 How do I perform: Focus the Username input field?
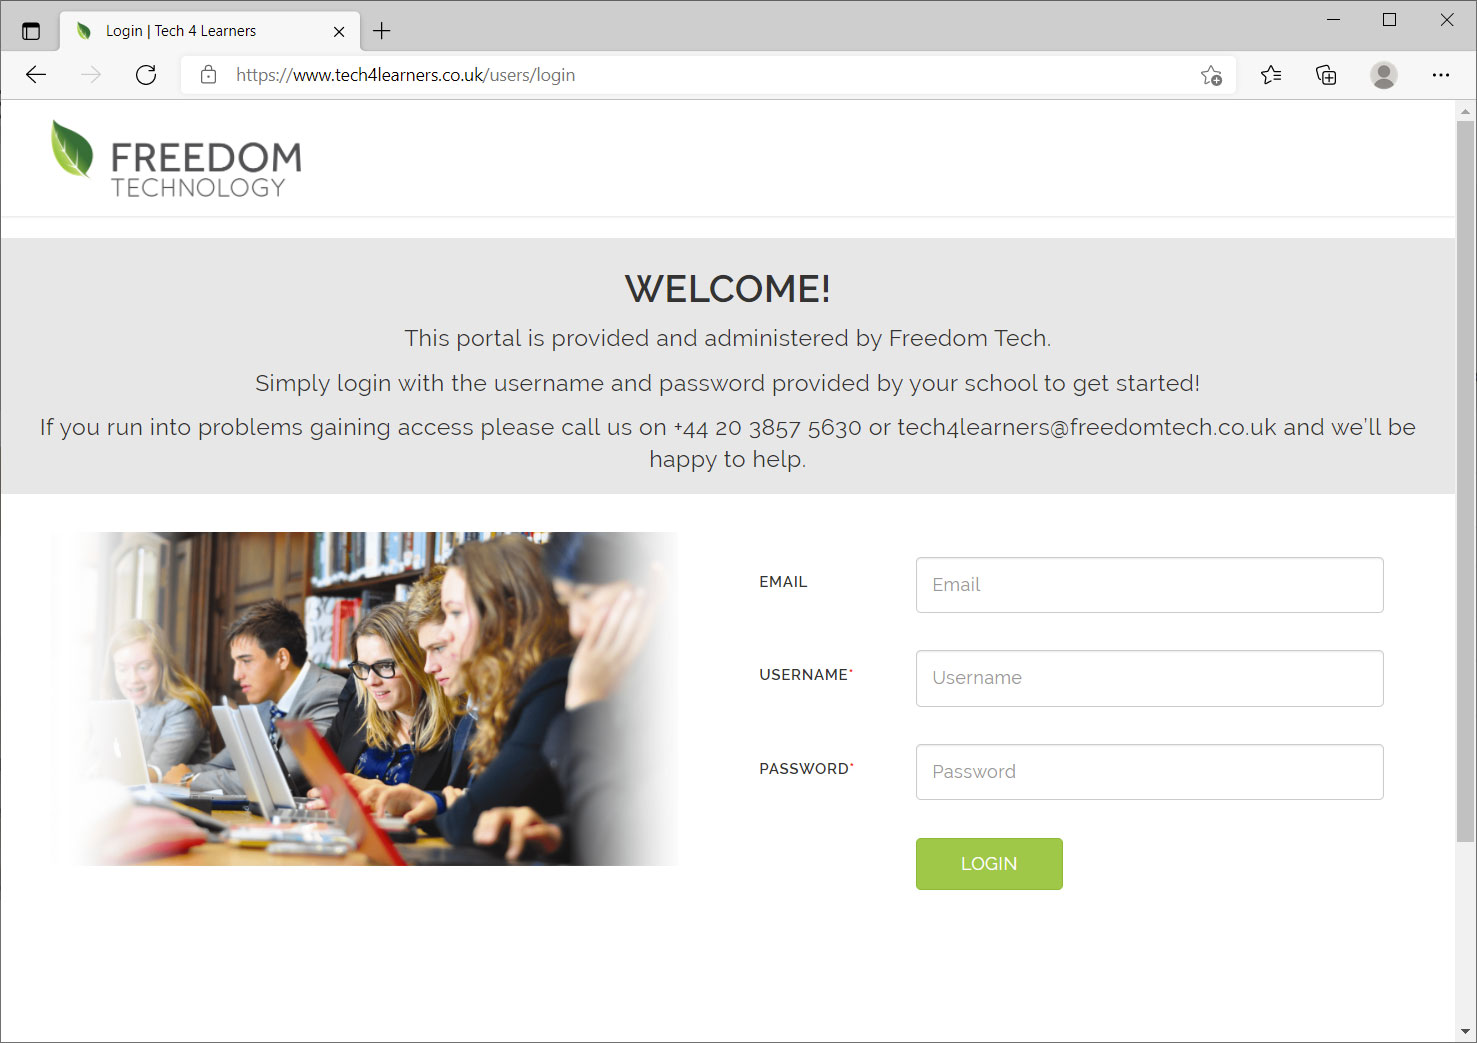tap(1150, 678)
